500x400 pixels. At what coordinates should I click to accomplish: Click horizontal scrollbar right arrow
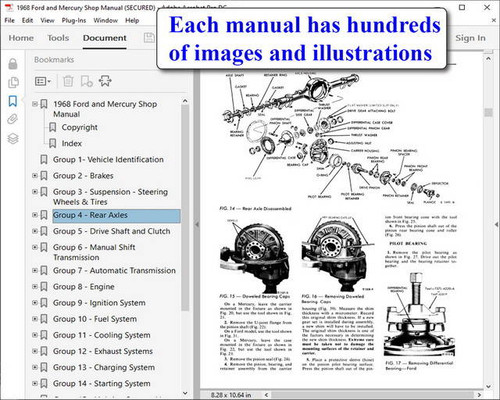479,395
